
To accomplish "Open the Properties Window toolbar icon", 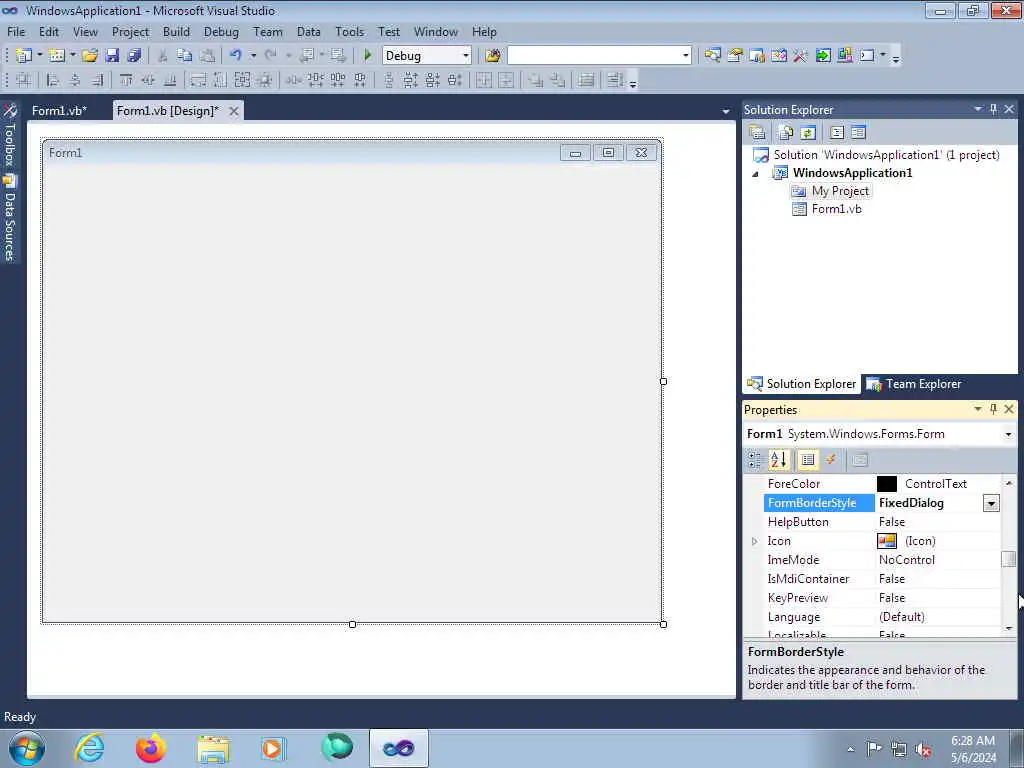I will pos(735,56).
